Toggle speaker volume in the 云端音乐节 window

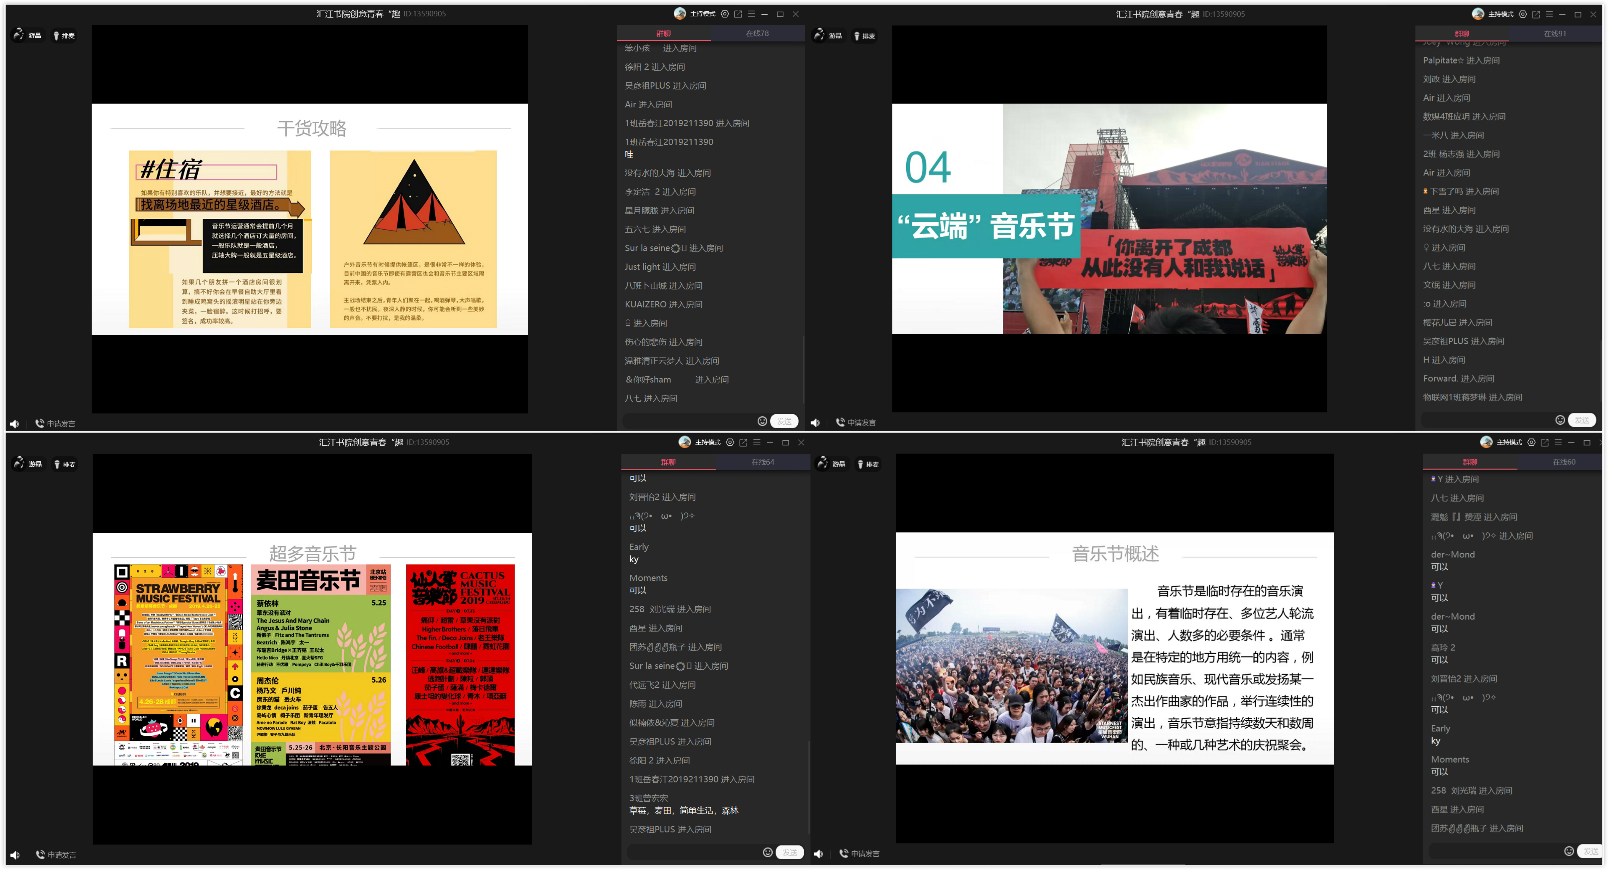[815, 423]
